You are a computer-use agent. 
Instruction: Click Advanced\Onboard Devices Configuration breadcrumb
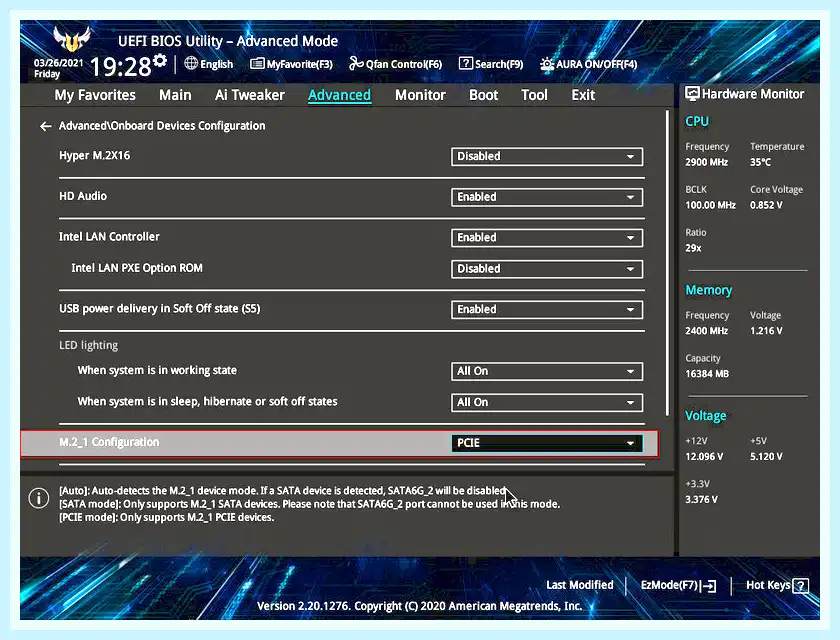[x=162, y=126]
